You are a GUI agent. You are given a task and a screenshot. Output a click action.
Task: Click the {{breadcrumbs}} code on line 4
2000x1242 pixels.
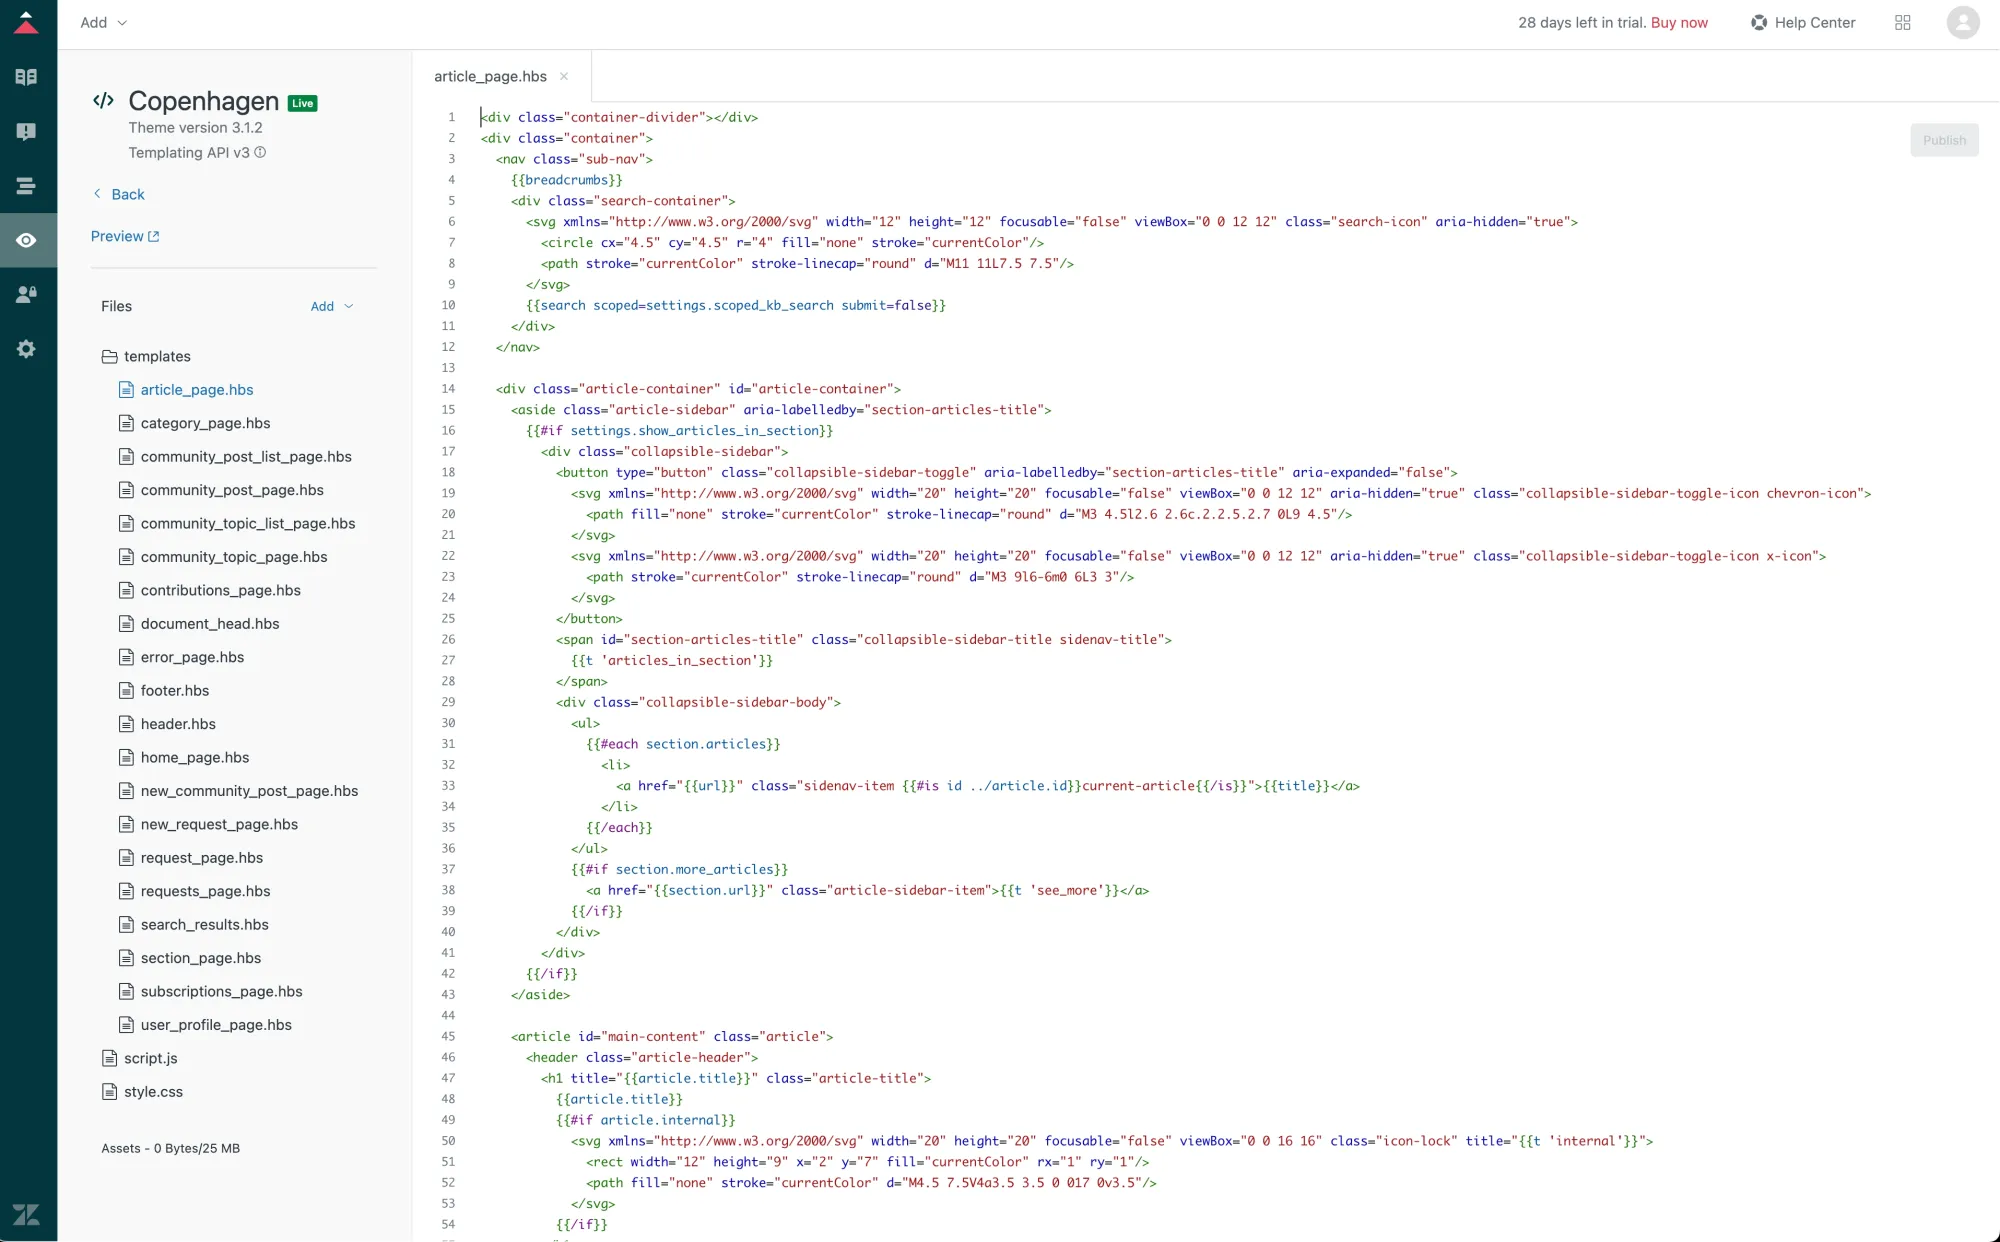click(x=567, y=181)
